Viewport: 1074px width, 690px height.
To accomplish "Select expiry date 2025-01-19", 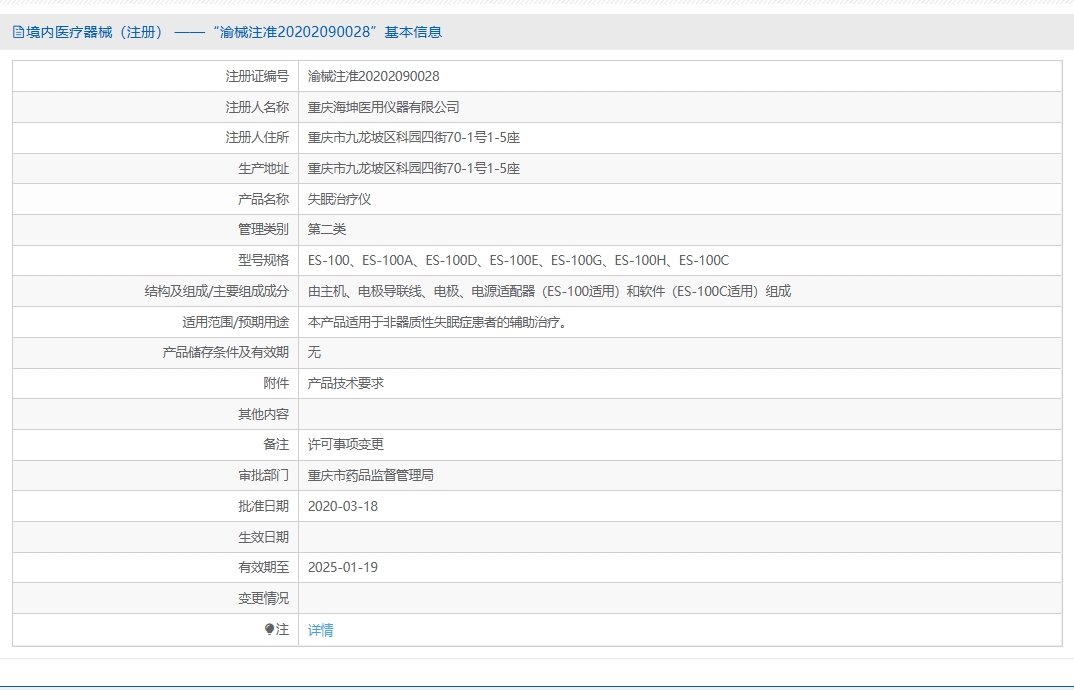I will coord(342,567).
